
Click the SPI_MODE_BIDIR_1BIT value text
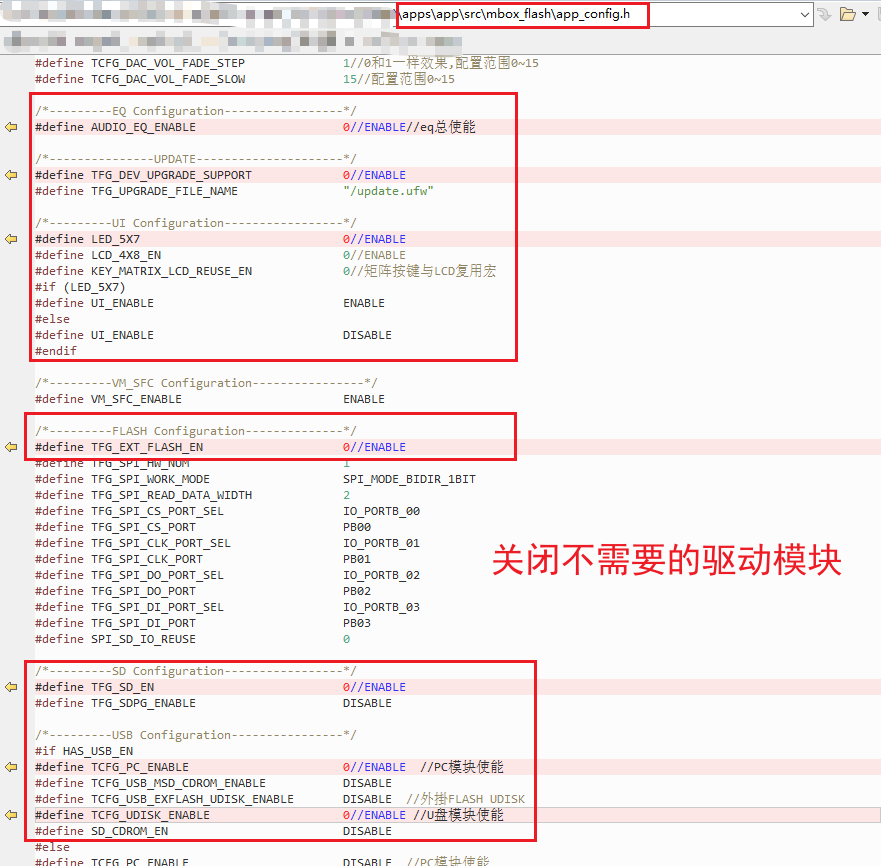pyautogui.click(x=406, y=478)
